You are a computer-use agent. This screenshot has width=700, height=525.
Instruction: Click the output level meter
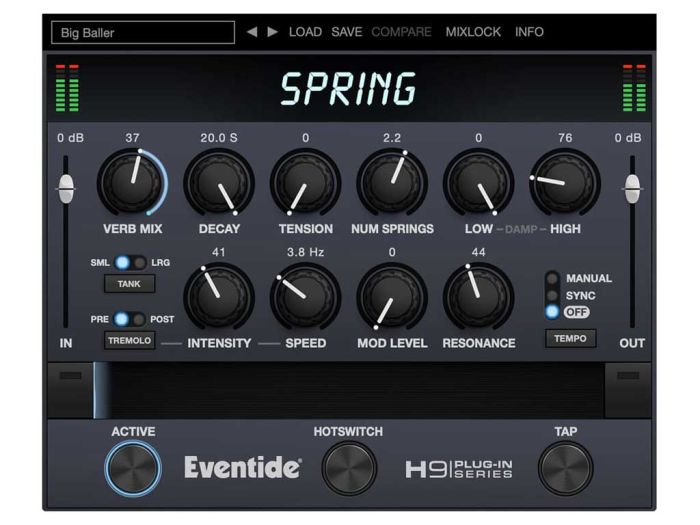coord(634,88)
